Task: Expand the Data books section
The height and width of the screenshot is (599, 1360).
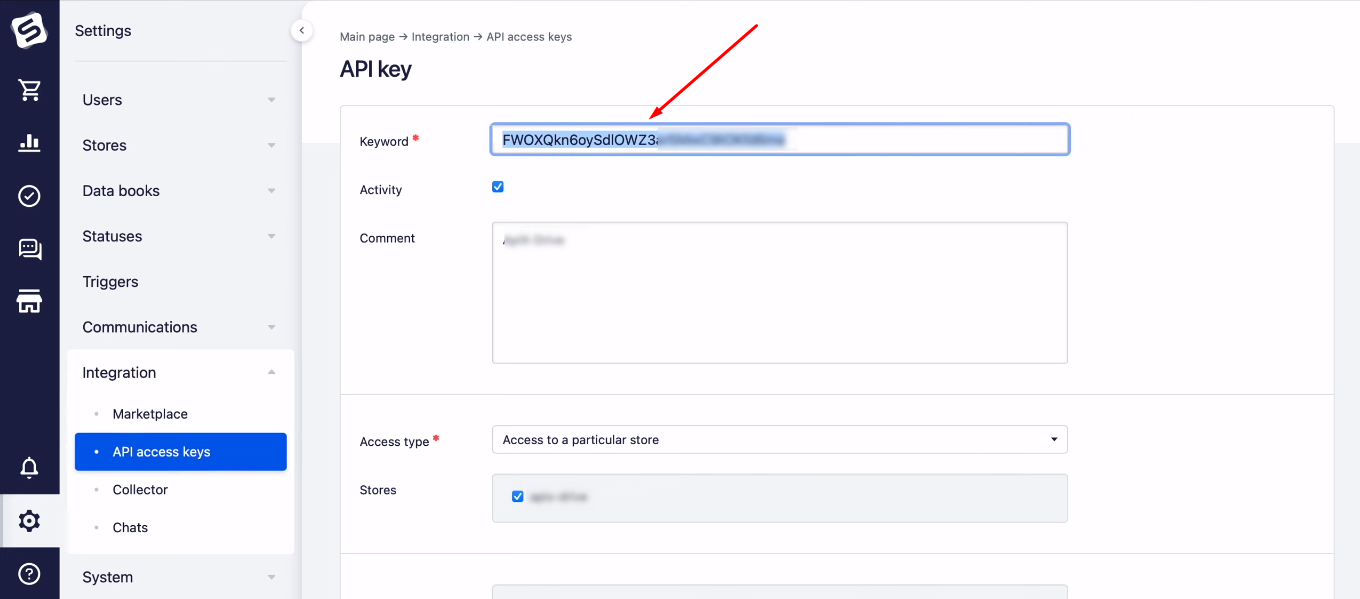Action: point(180,191)
